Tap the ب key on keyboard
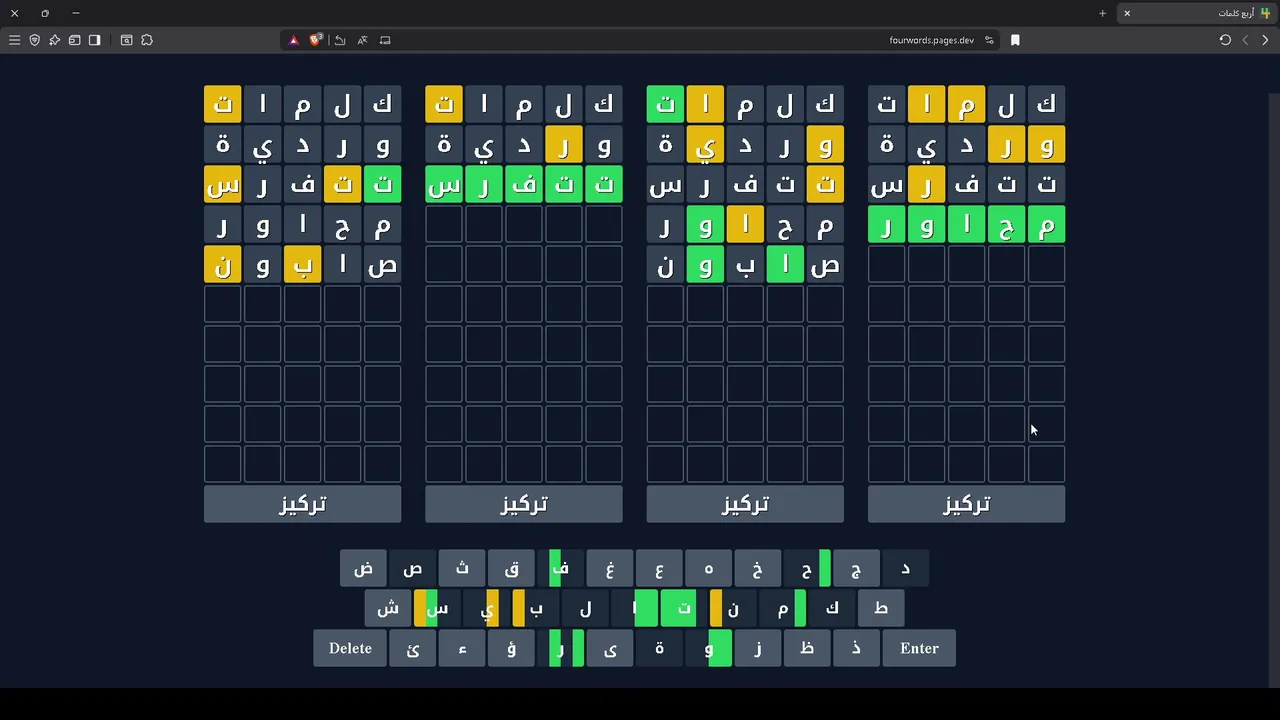This screenshot has height=720, width=1280. pos(536,608)
